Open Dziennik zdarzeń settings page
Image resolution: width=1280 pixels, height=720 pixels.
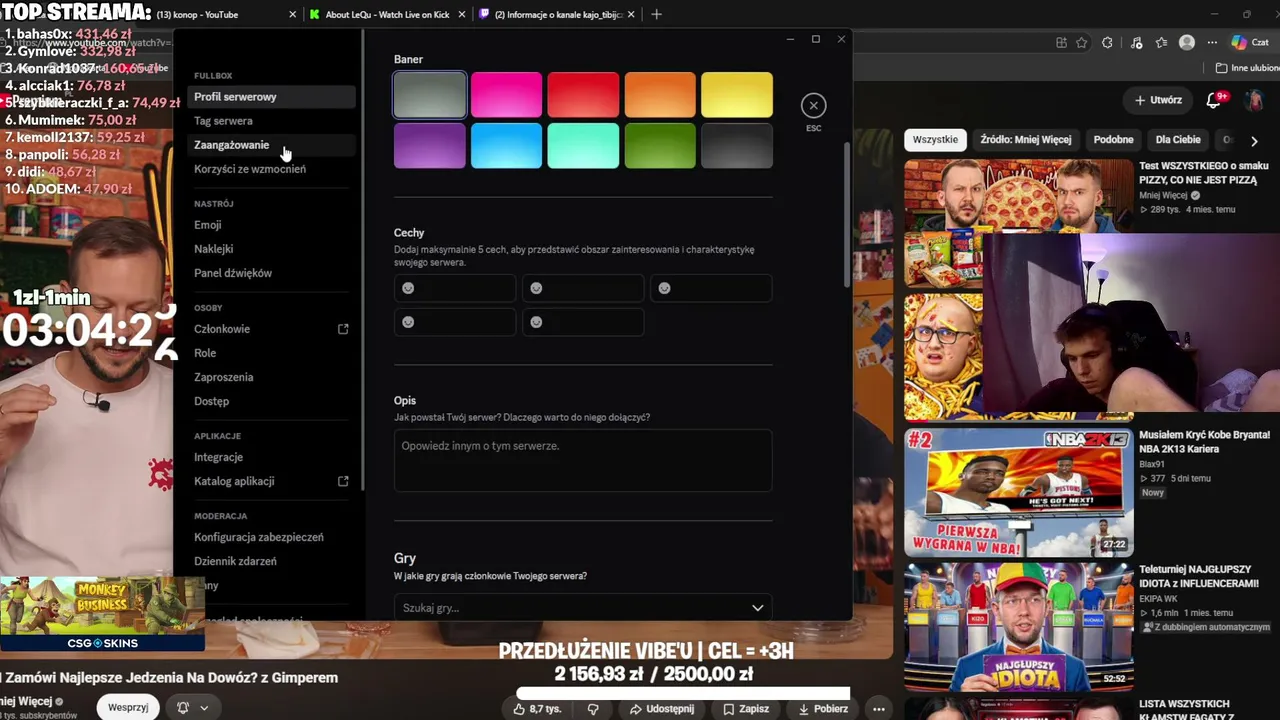271,561
